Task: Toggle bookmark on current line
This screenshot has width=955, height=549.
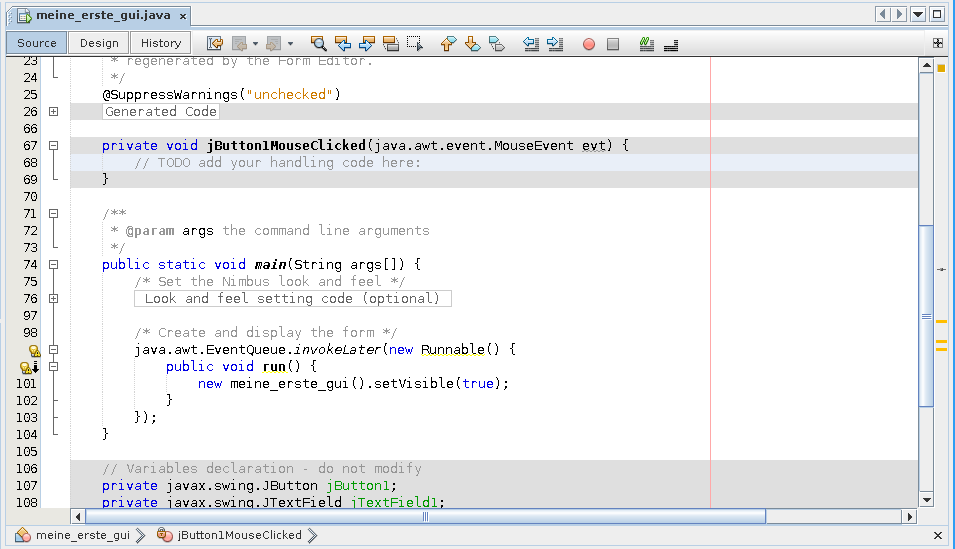Action: point(496,44)
